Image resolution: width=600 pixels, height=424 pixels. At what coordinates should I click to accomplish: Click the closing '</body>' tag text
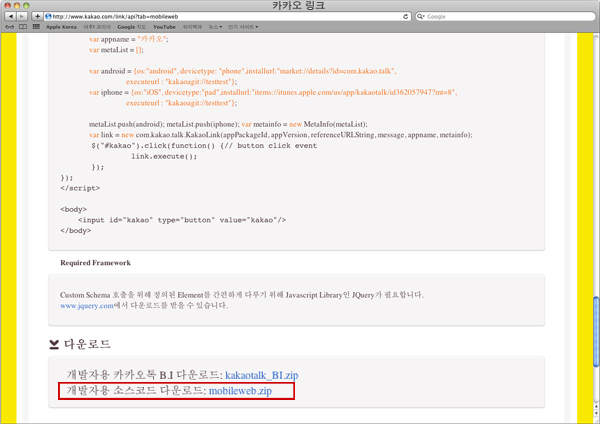pos(76,231)
